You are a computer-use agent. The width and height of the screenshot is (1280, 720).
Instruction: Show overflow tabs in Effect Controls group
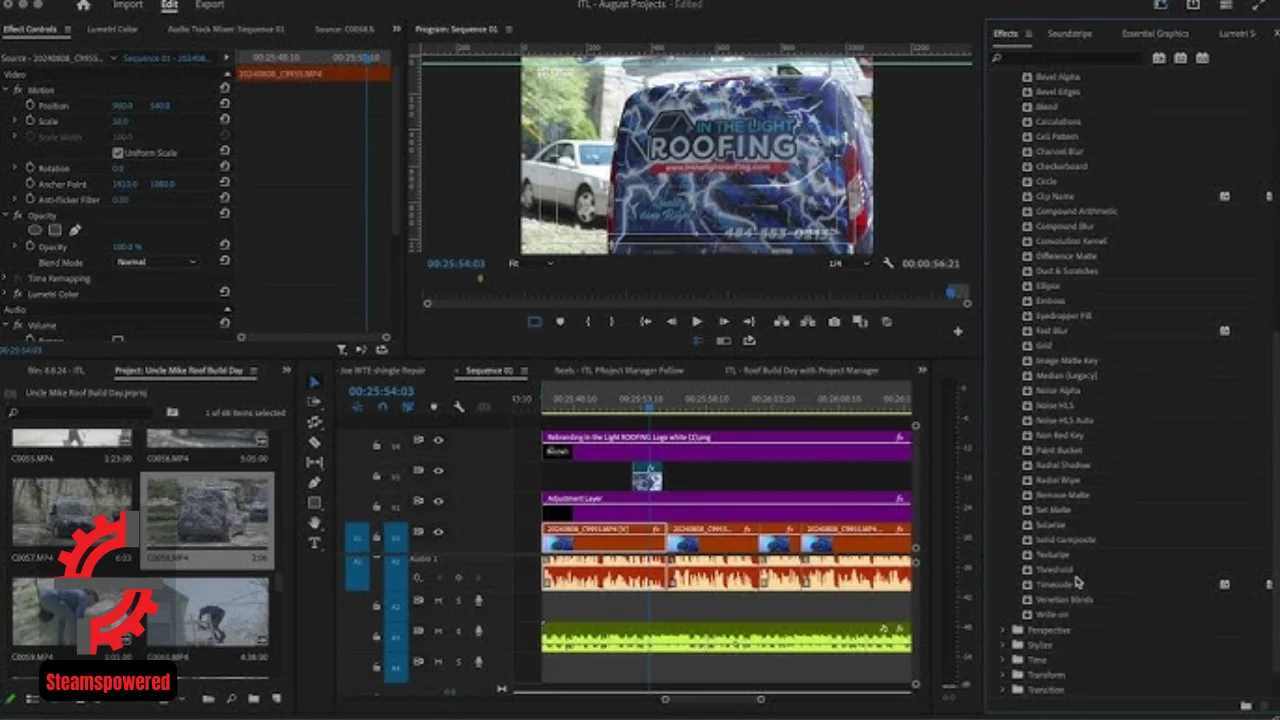397,29
